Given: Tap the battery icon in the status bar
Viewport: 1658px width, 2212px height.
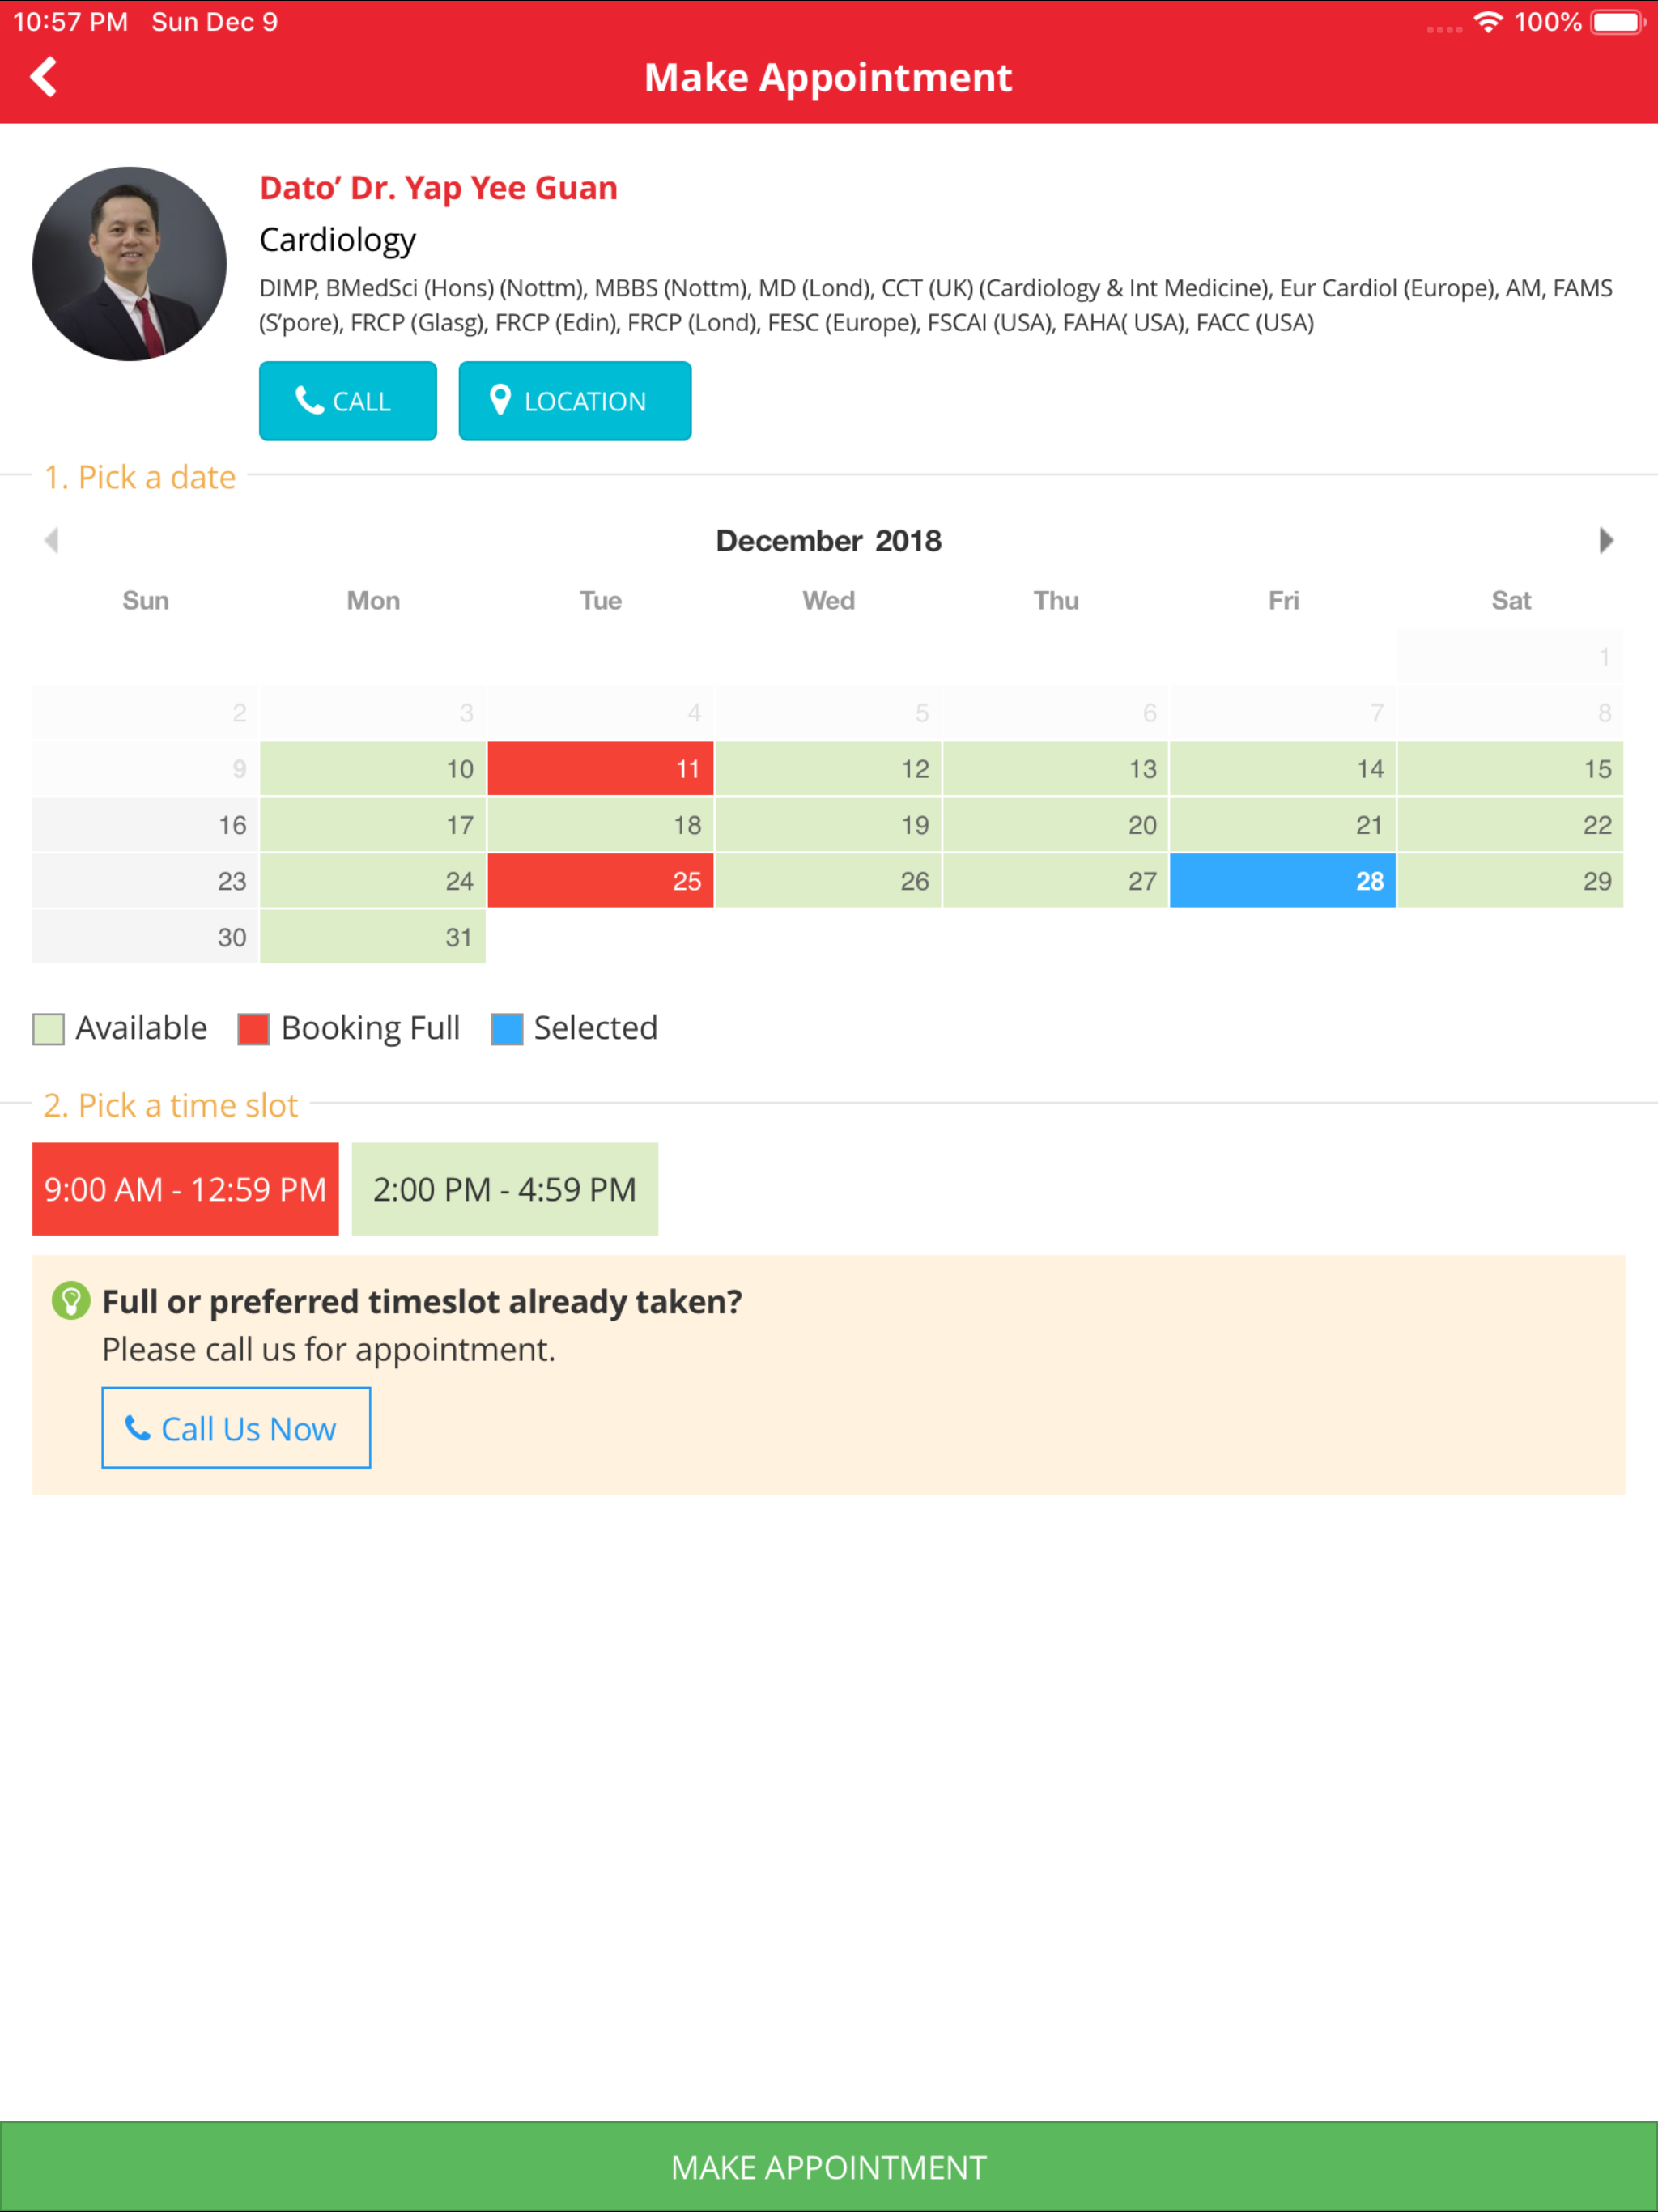Looking at the screenshot, I should coord(1615,21).
